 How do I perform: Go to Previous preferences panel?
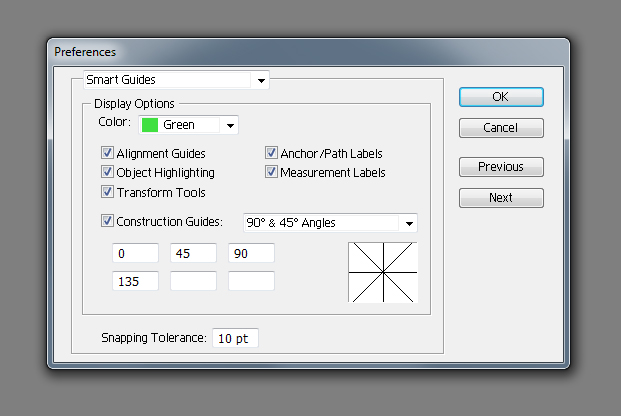click(501, 167)
